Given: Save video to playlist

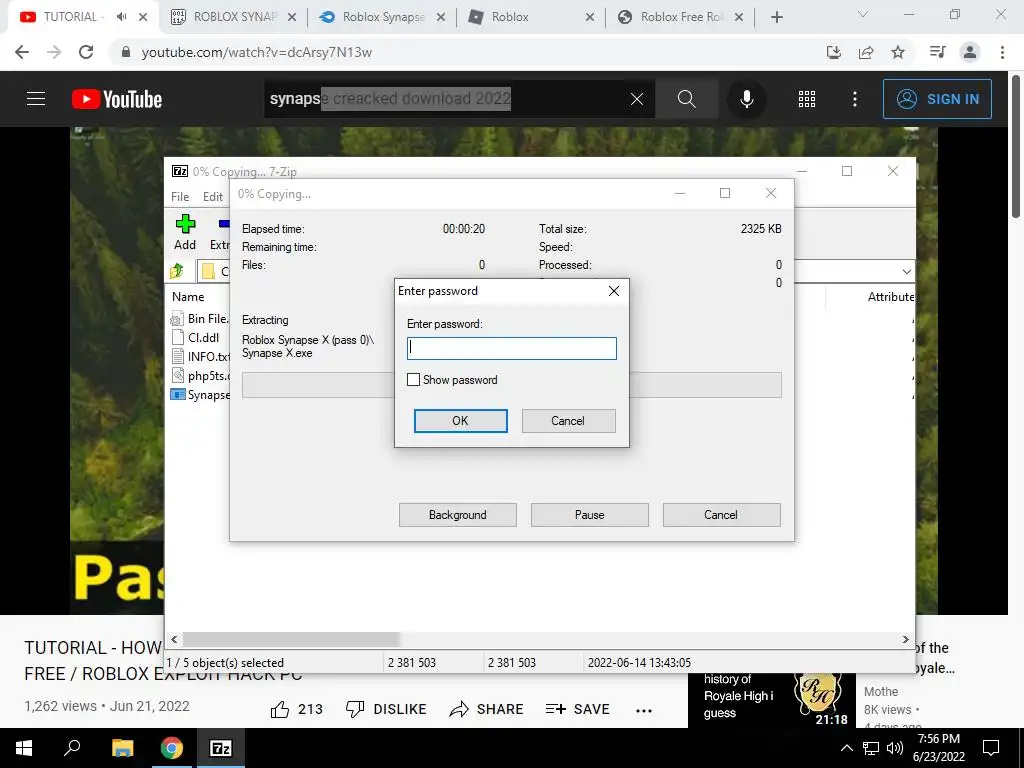Looking at the screenshot, I should (577, 709).
